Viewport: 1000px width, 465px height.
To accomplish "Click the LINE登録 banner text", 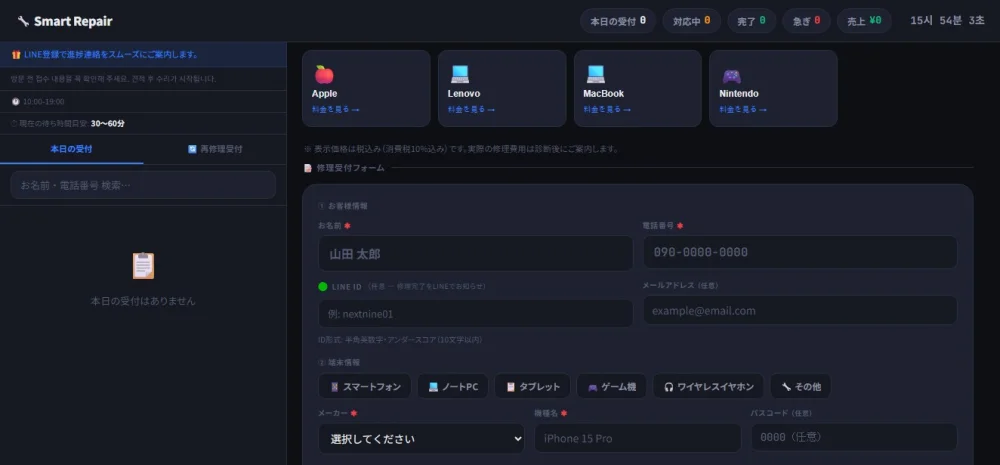I will 110,55.
